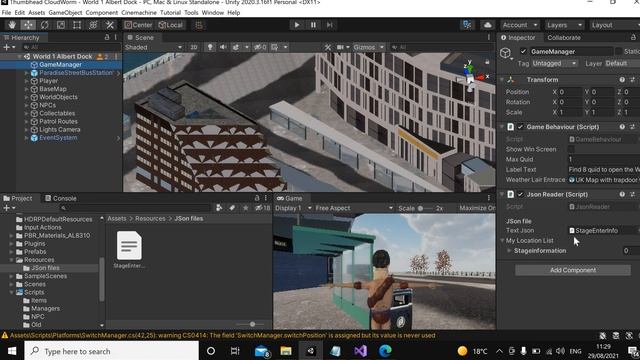Open Visual Studio from the taskbar
The height and width of the screenshot is (360, 640).
click(x=361, y=351)
